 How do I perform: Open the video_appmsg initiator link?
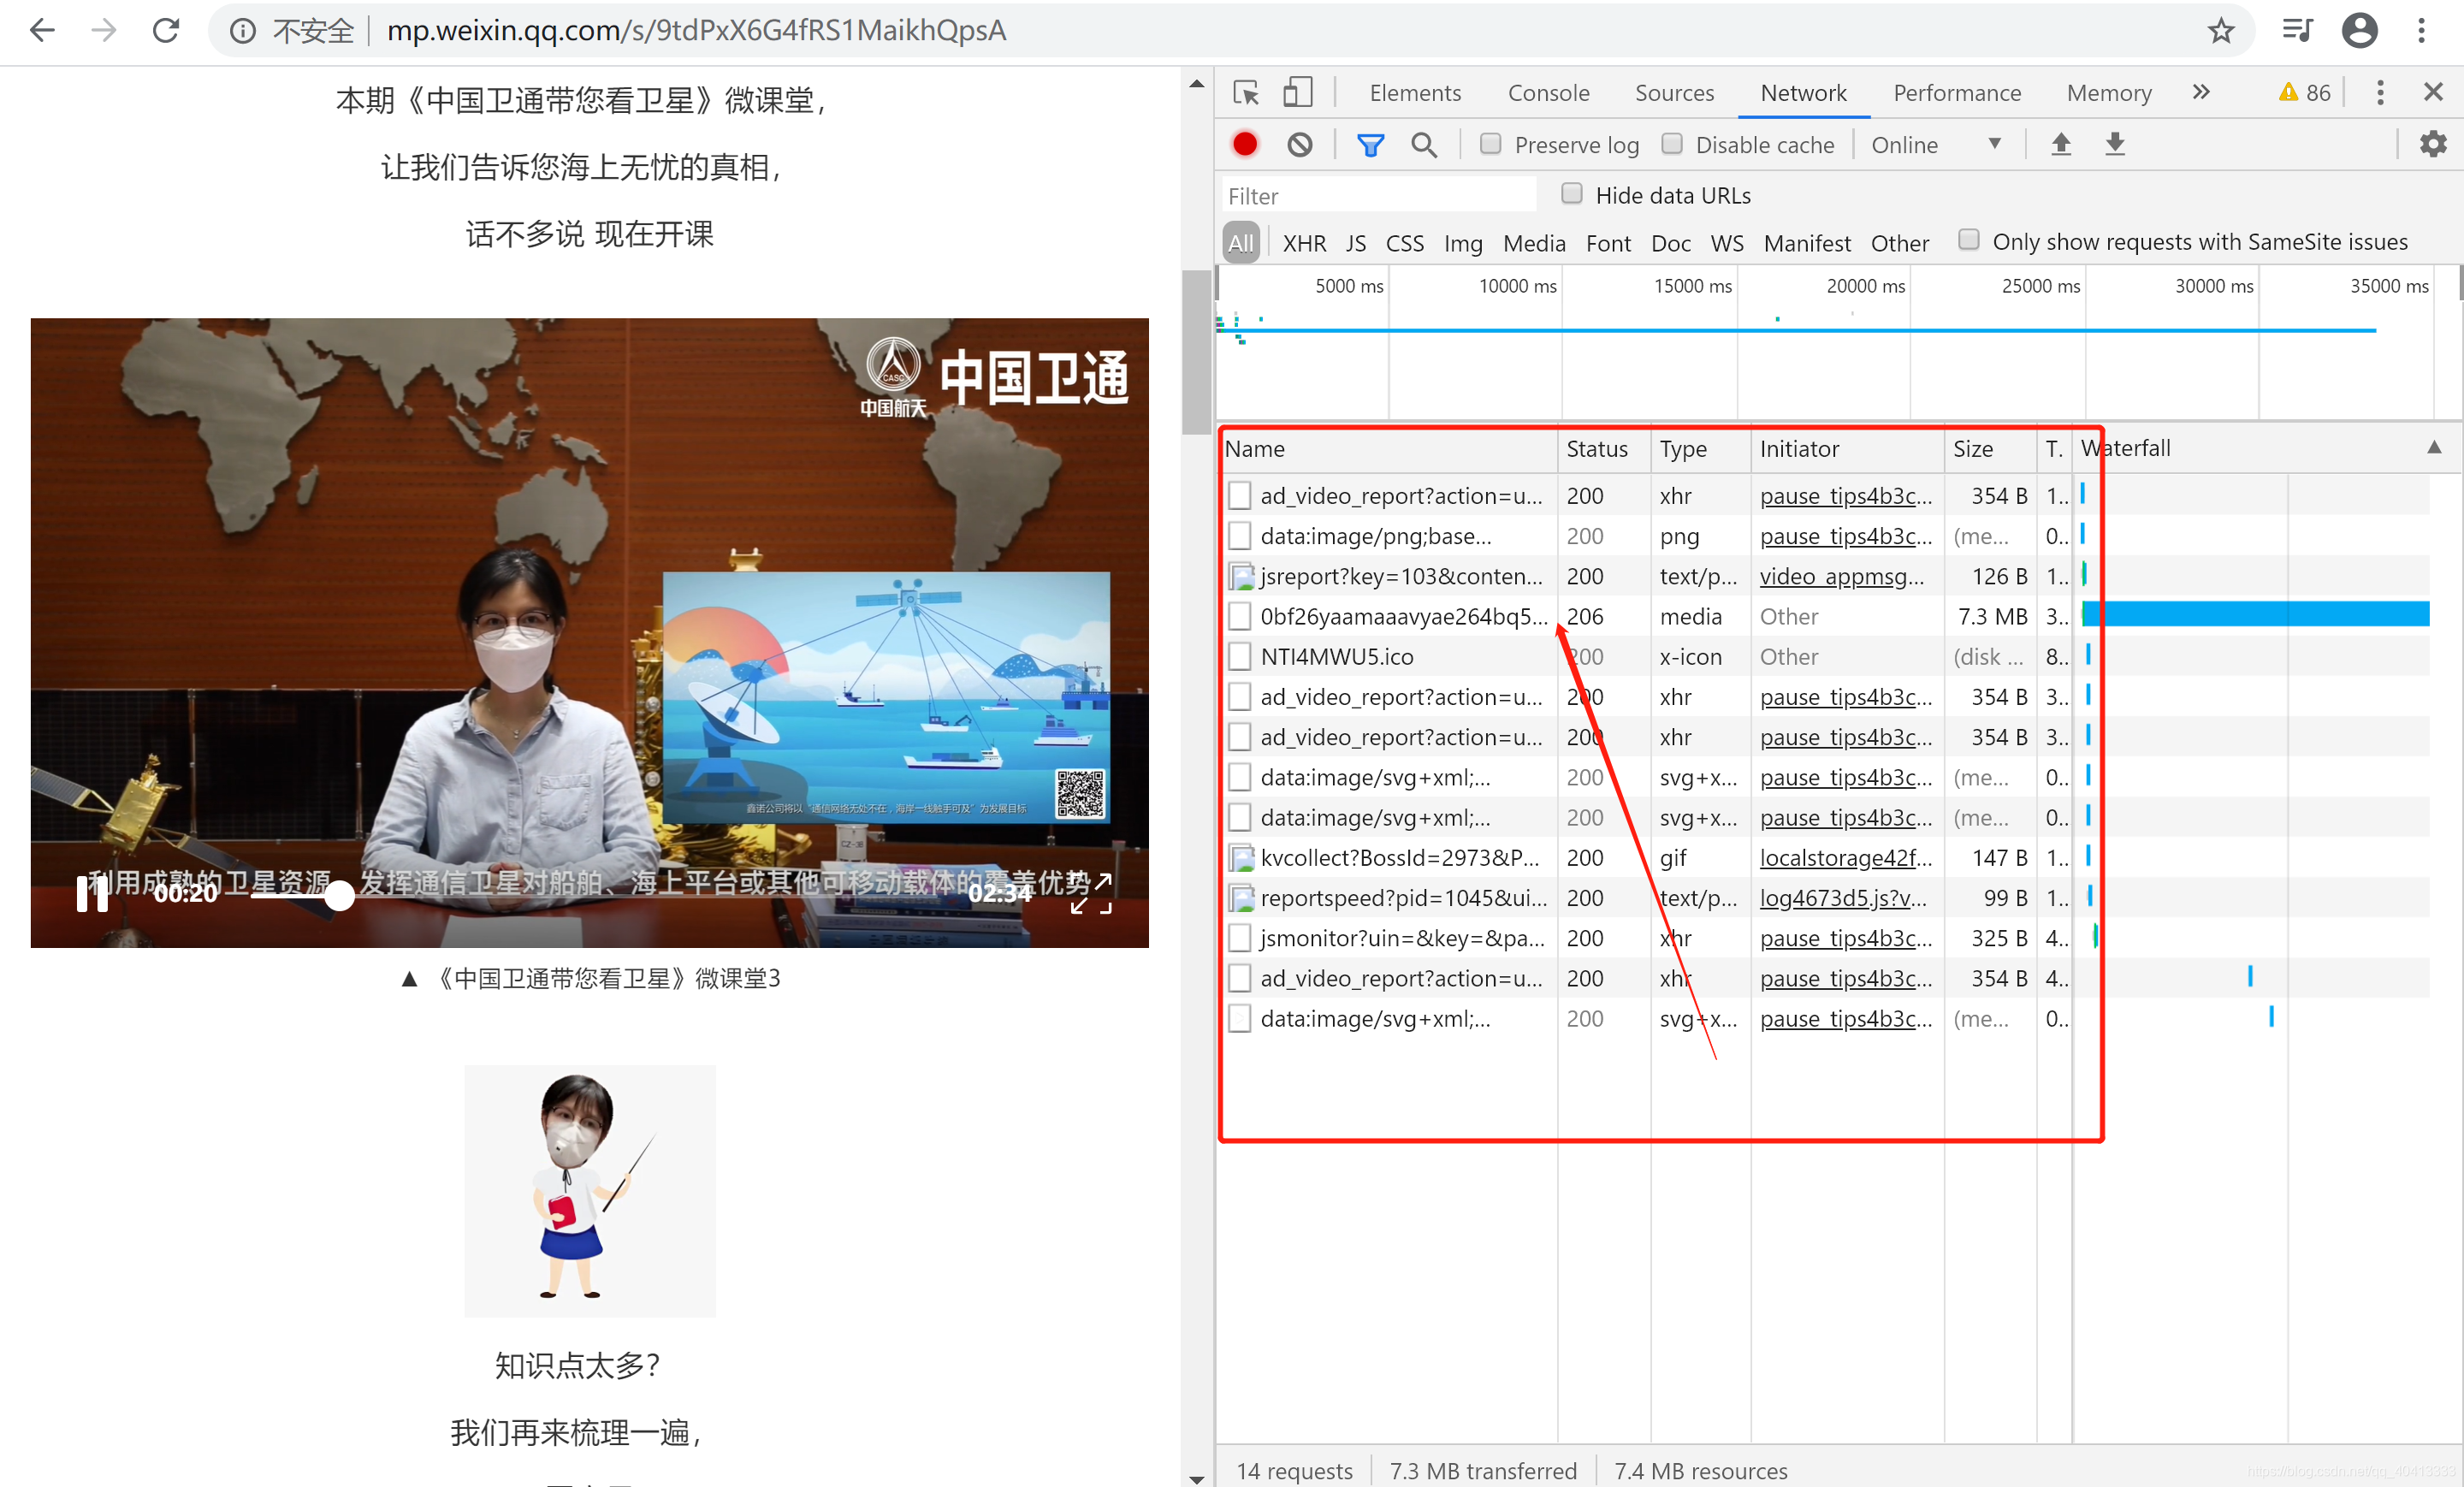1841,577
